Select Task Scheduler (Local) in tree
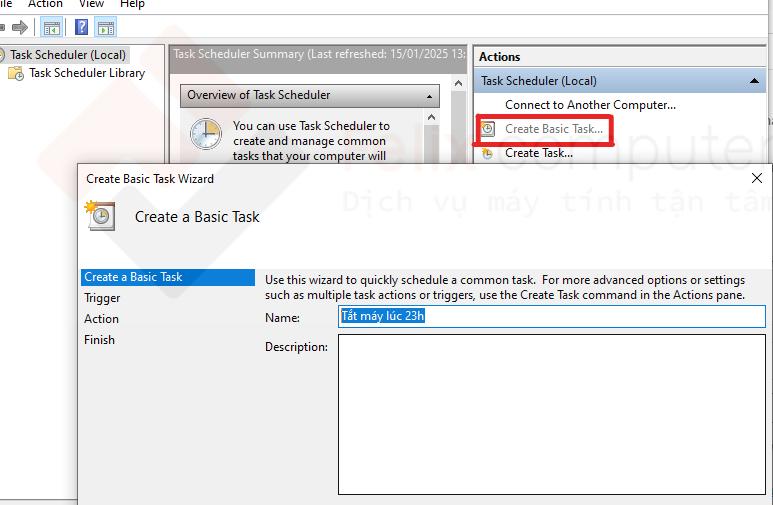This screenshot has height=505, width=773. (x=67, y=55)
